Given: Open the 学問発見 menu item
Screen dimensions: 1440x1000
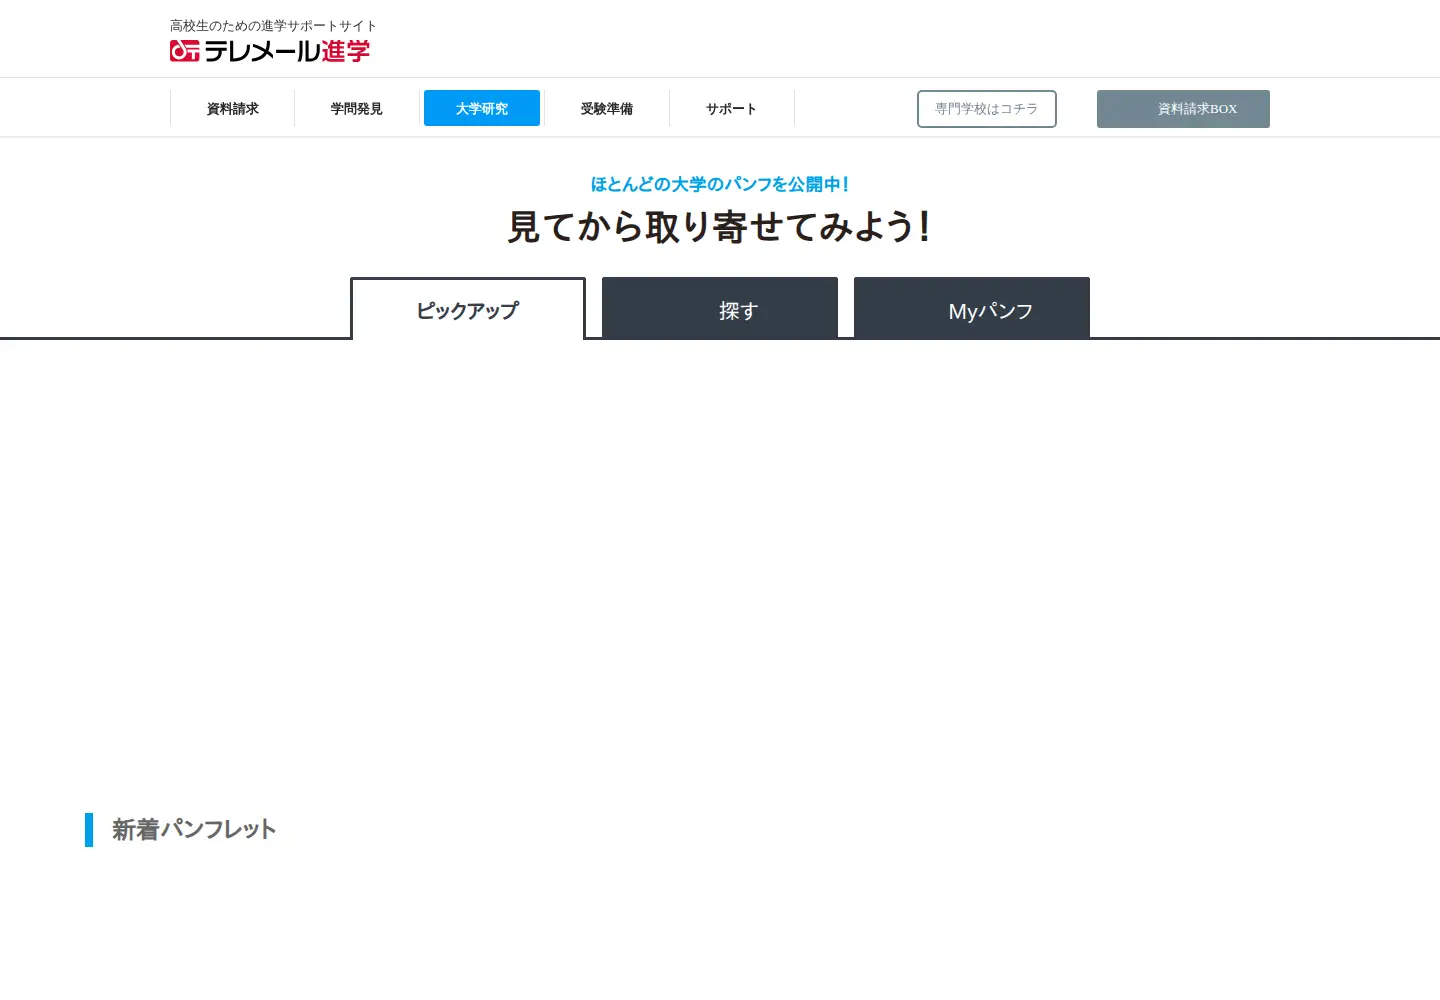Looking at the screenshot, I should coord(357,108).
